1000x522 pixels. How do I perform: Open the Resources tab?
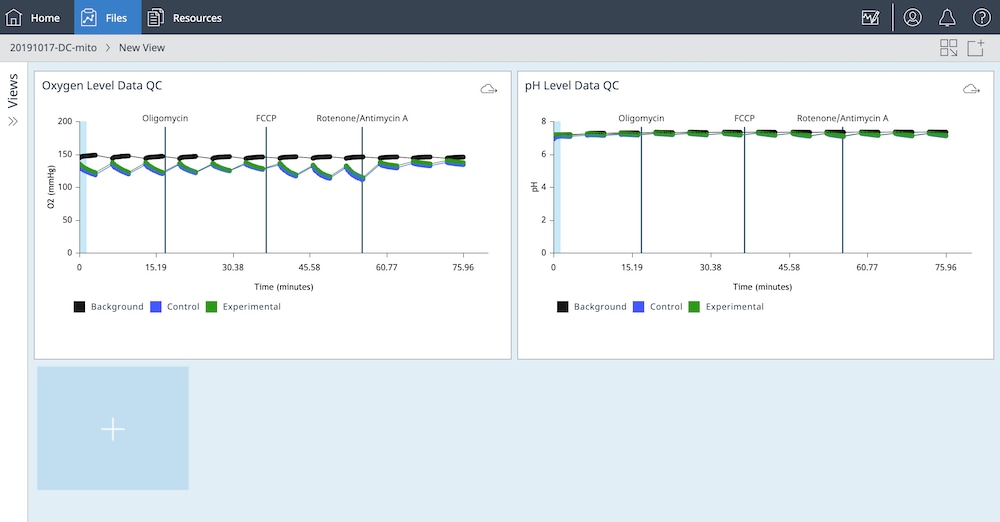pos(185,17)
